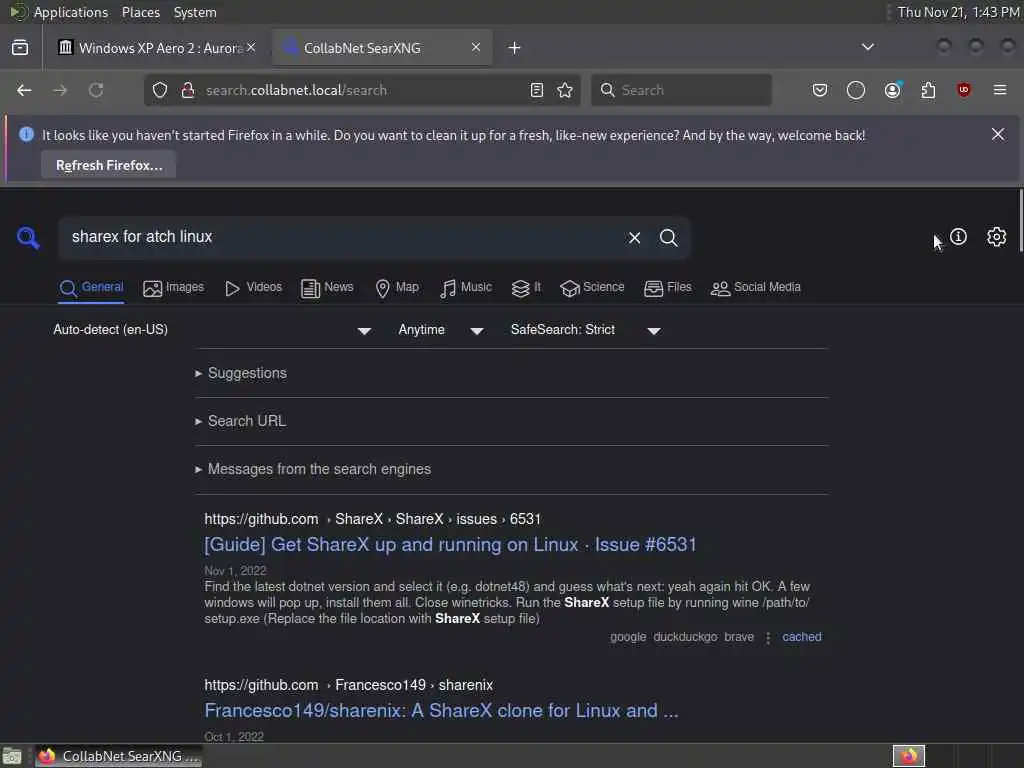
Task: Click the first result github.com URL
Action: (x=372, y=519)
